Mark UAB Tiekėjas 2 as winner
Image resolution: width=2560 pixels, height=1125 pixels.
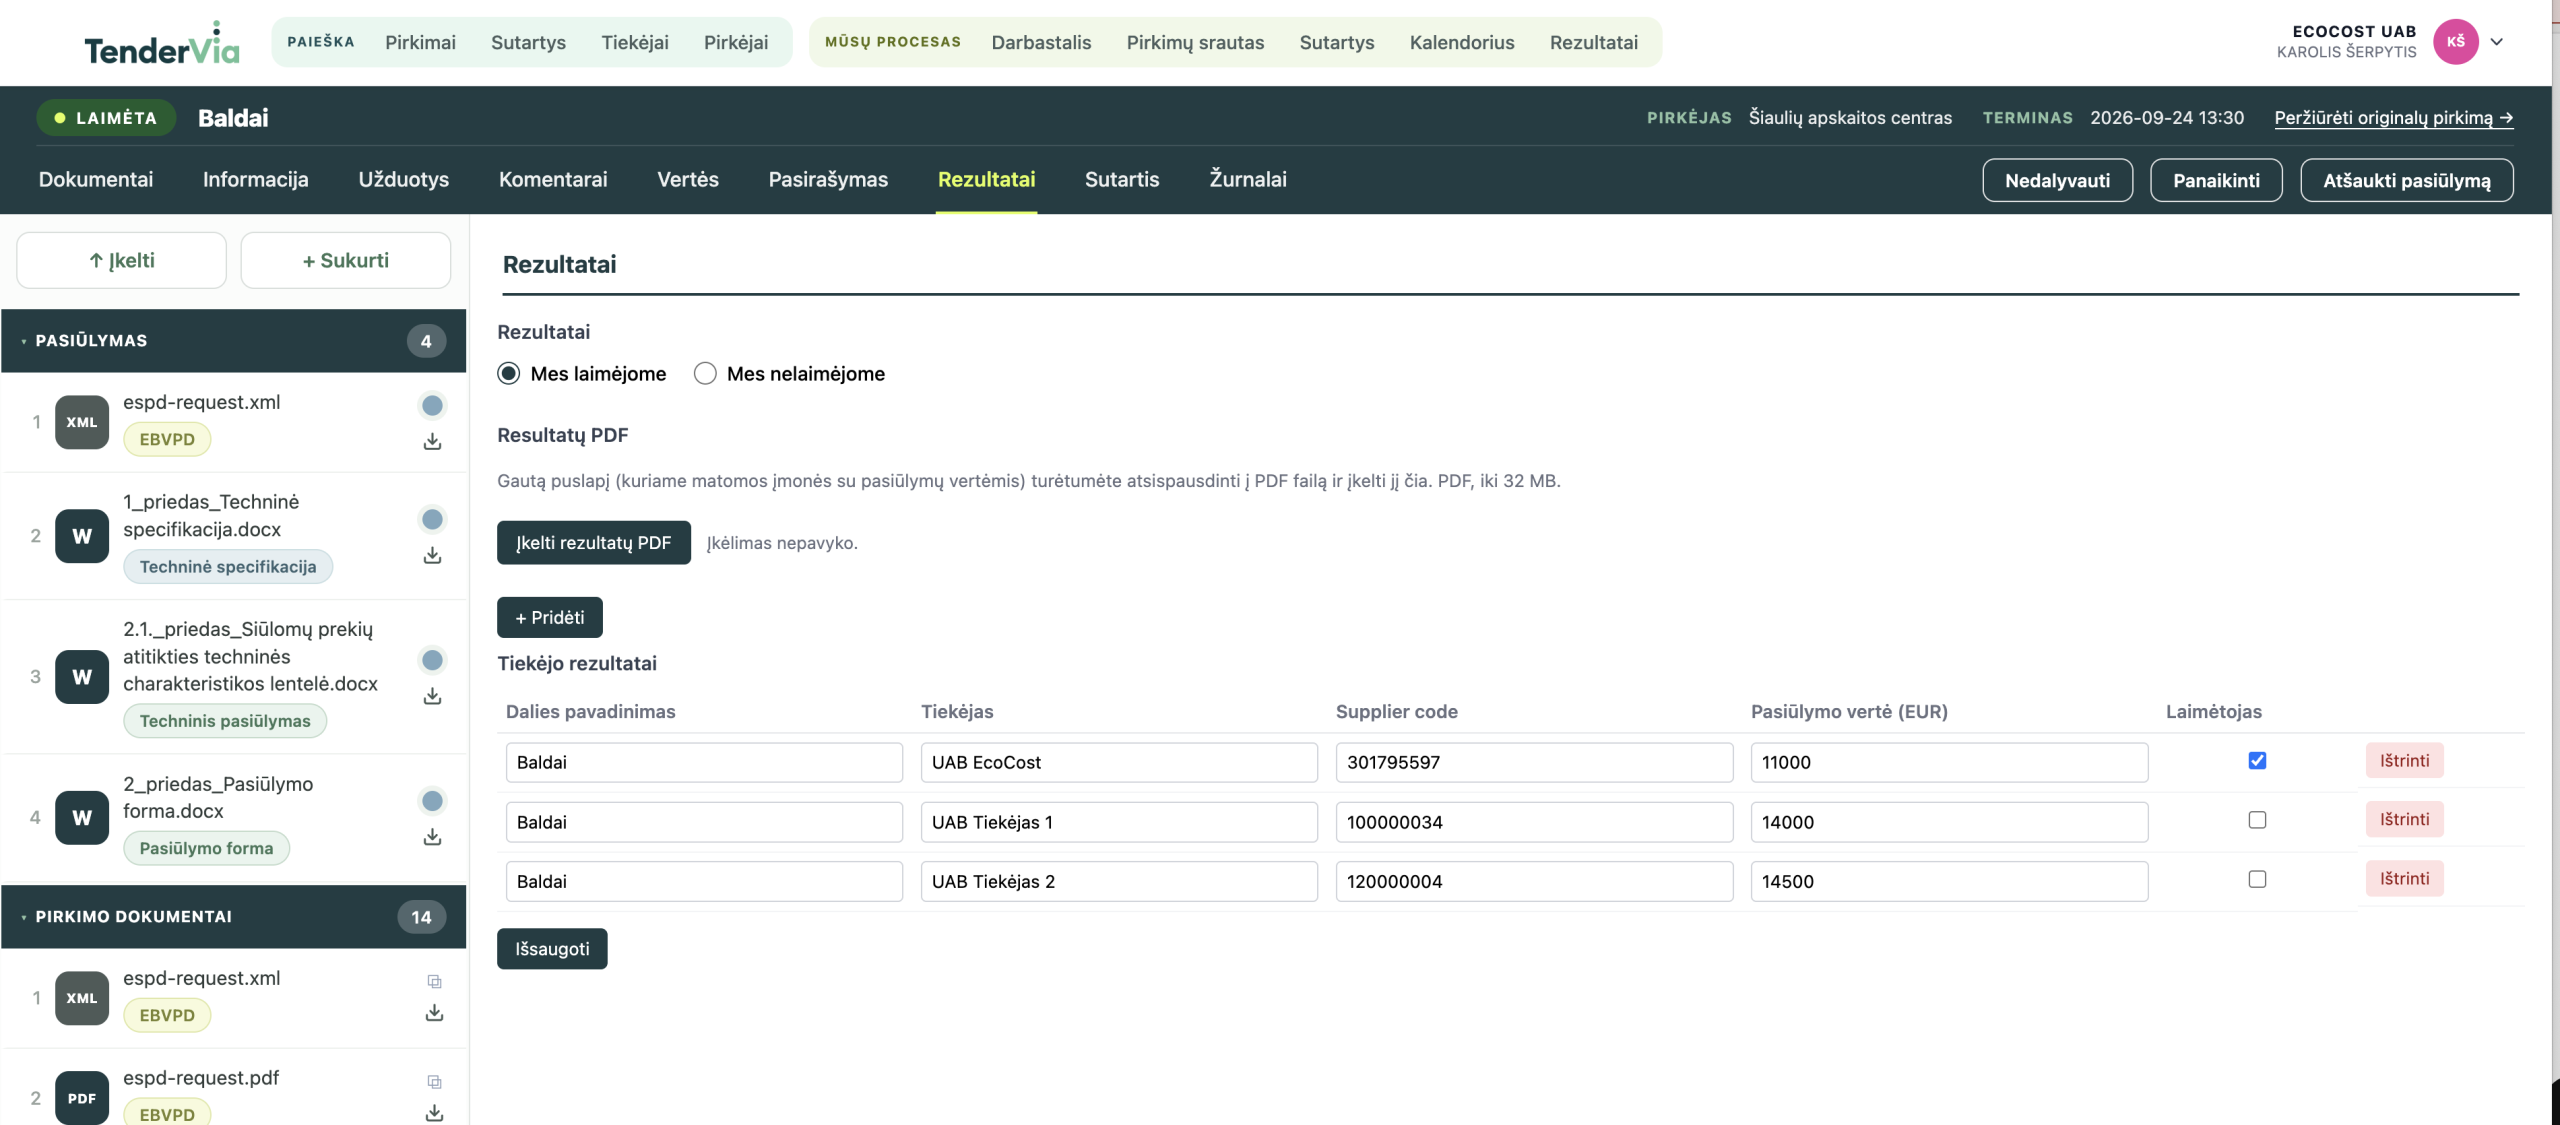[x=2257, y=879]
